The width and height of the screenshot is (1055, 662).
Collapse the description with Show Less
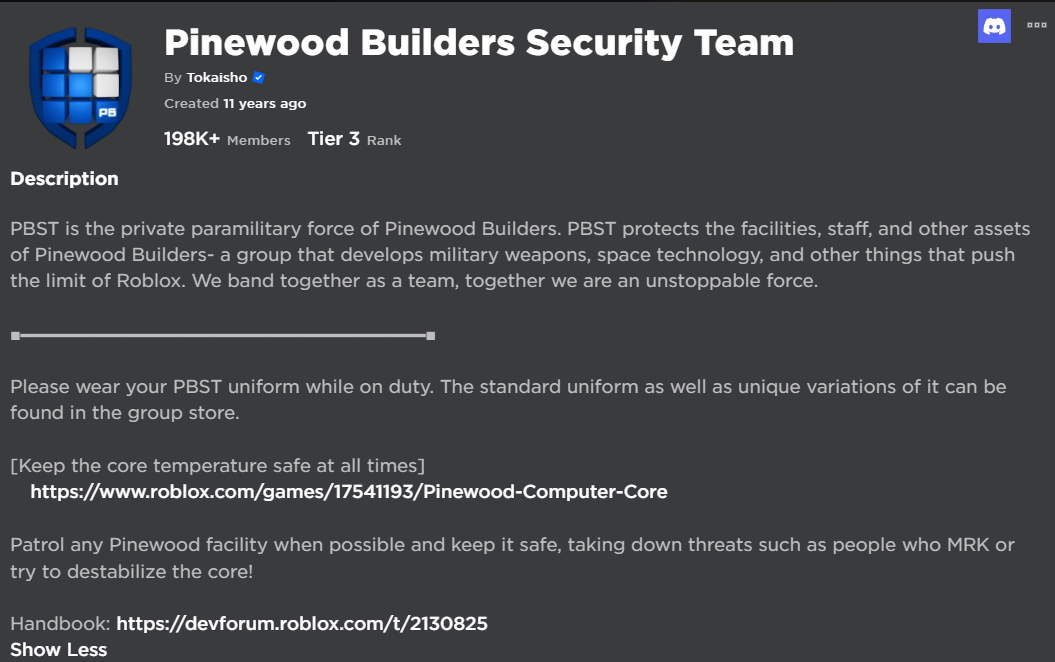pos(58,649)
